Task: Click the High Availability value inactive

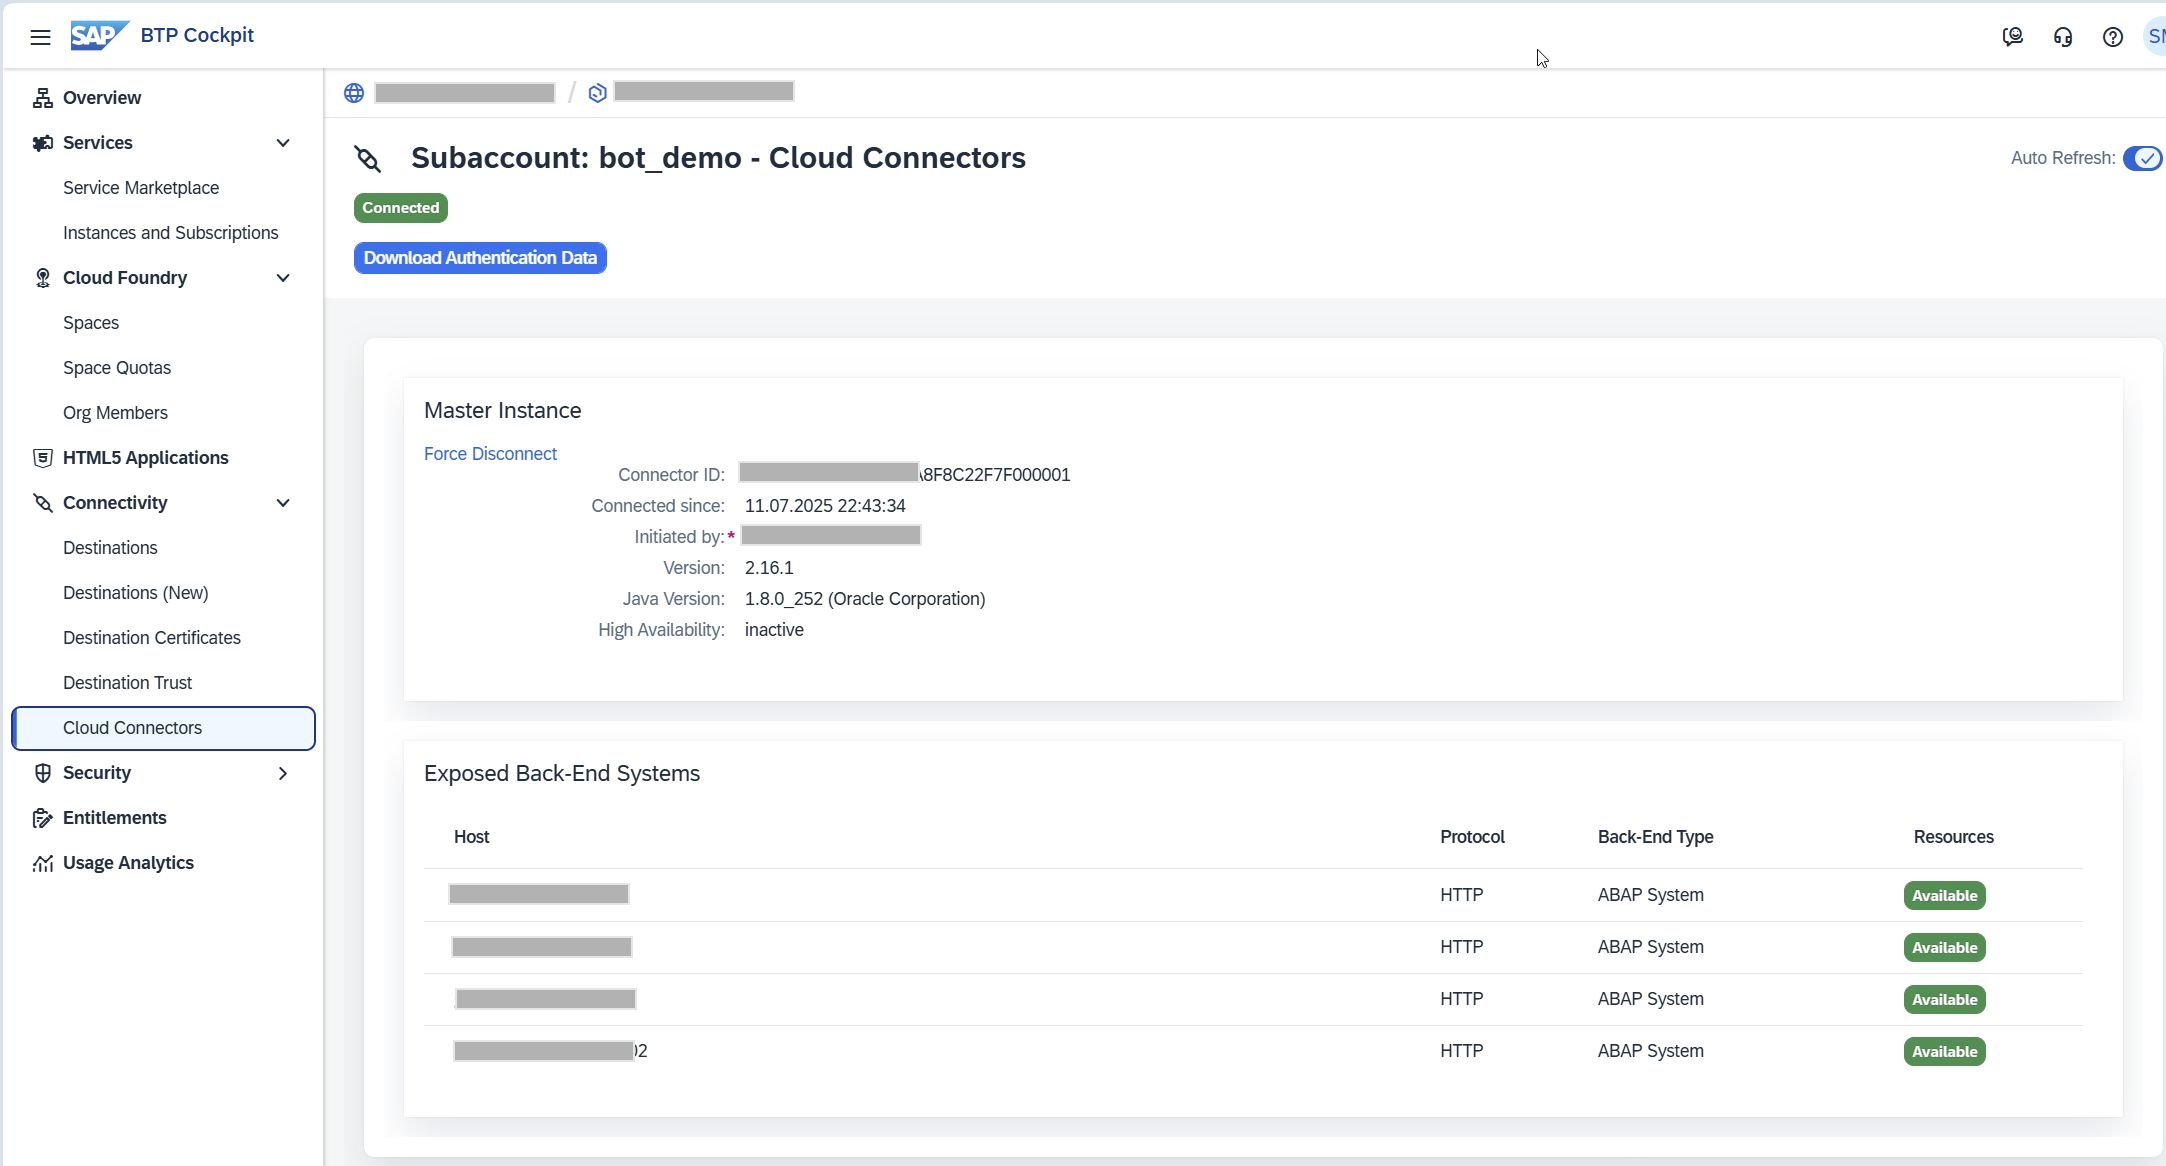Action: pyautogui.click(x=774, y=630)
